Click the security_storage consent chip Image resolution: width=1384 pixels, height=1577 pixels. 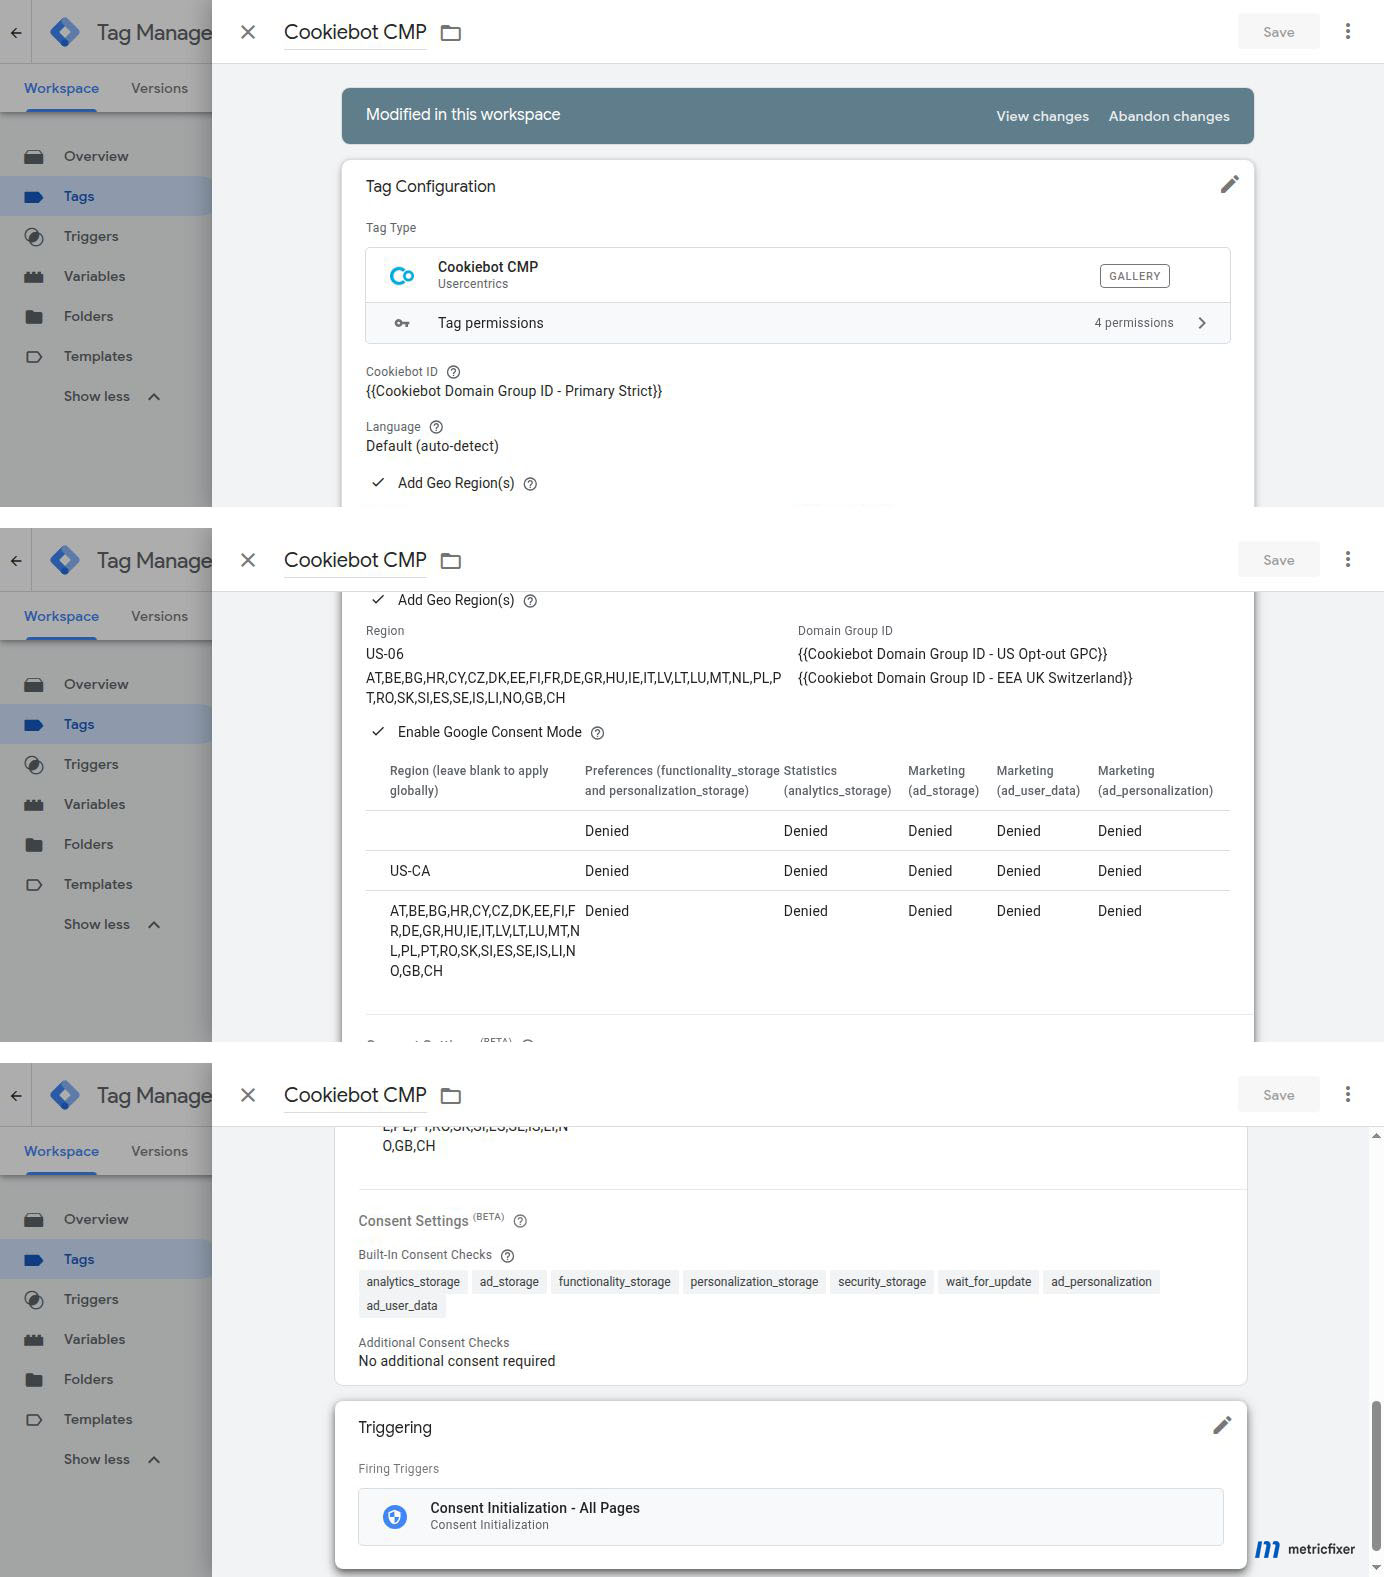882,1282
